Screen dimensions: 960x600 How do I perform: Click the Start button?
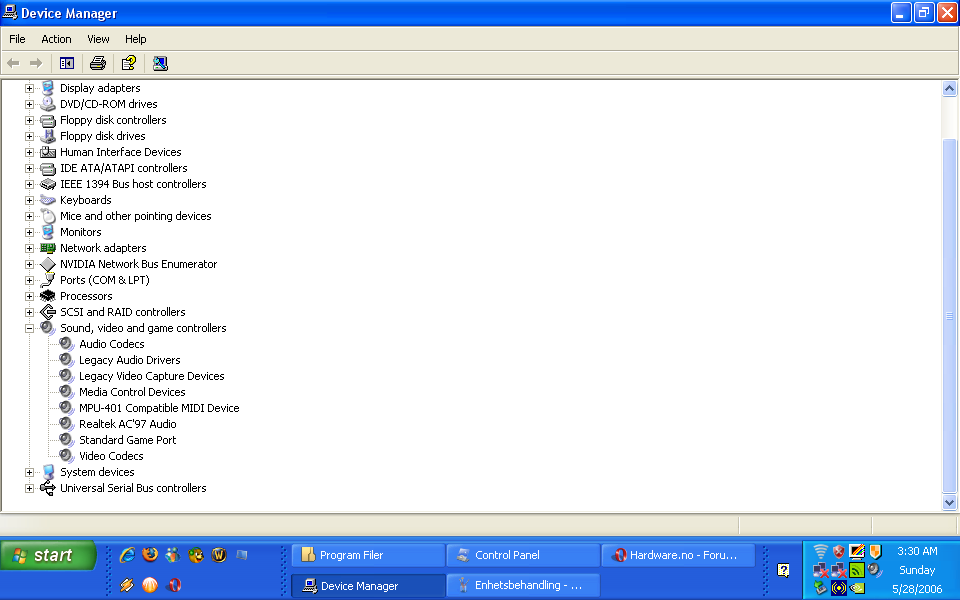(x=48, y=555)
